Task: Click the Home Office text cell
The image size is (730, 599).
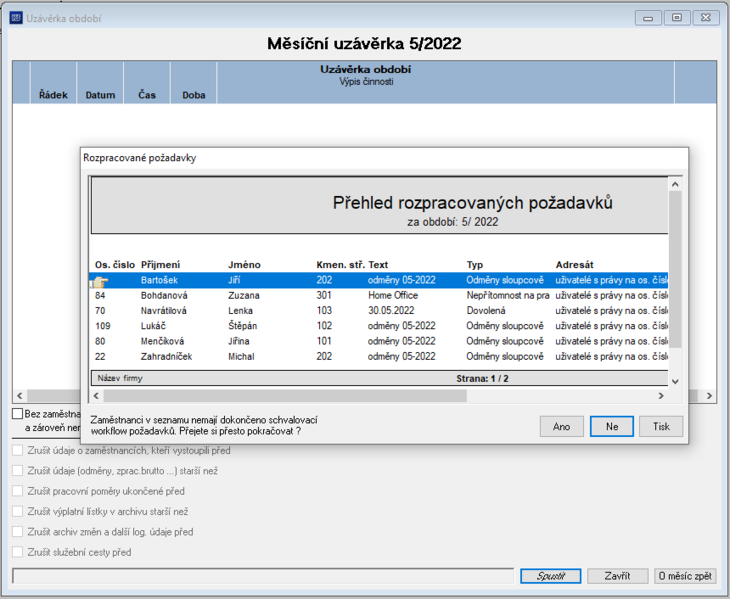Action: pos(393,296)
